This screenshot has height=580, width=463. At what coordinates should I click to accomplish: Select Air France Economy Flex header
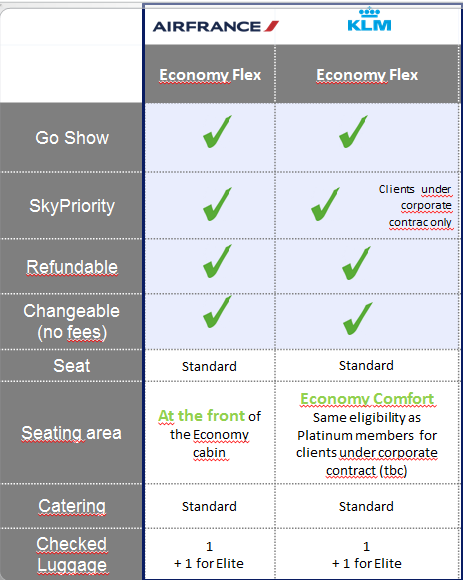(x=210, y=75)
